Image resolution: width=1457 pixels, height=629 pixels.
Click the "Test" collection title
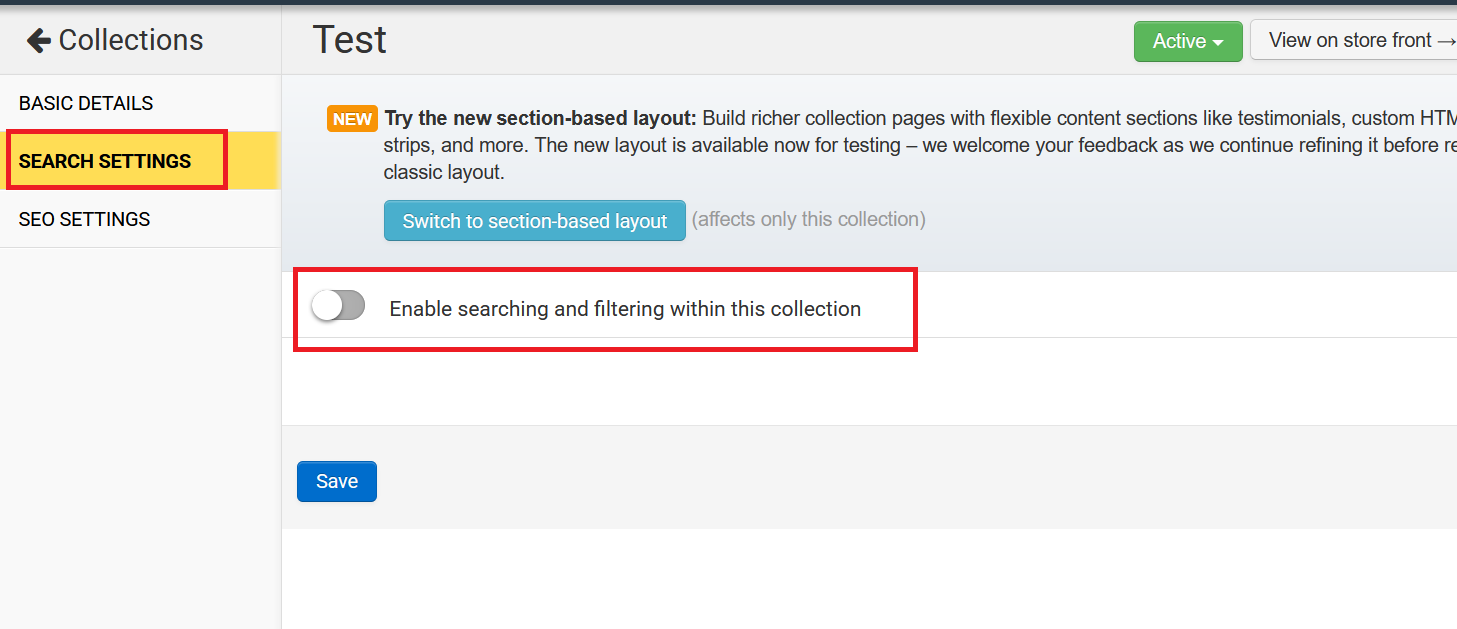(x=349, y=40)
